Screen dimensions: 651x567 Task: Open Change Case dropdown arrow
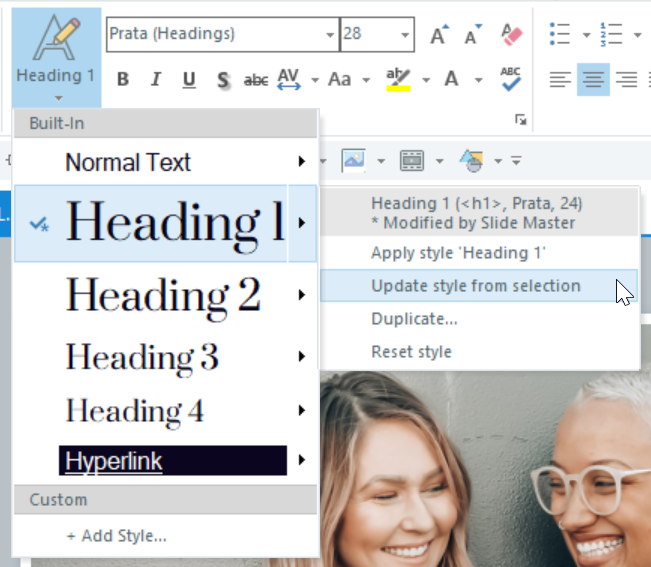366,80
